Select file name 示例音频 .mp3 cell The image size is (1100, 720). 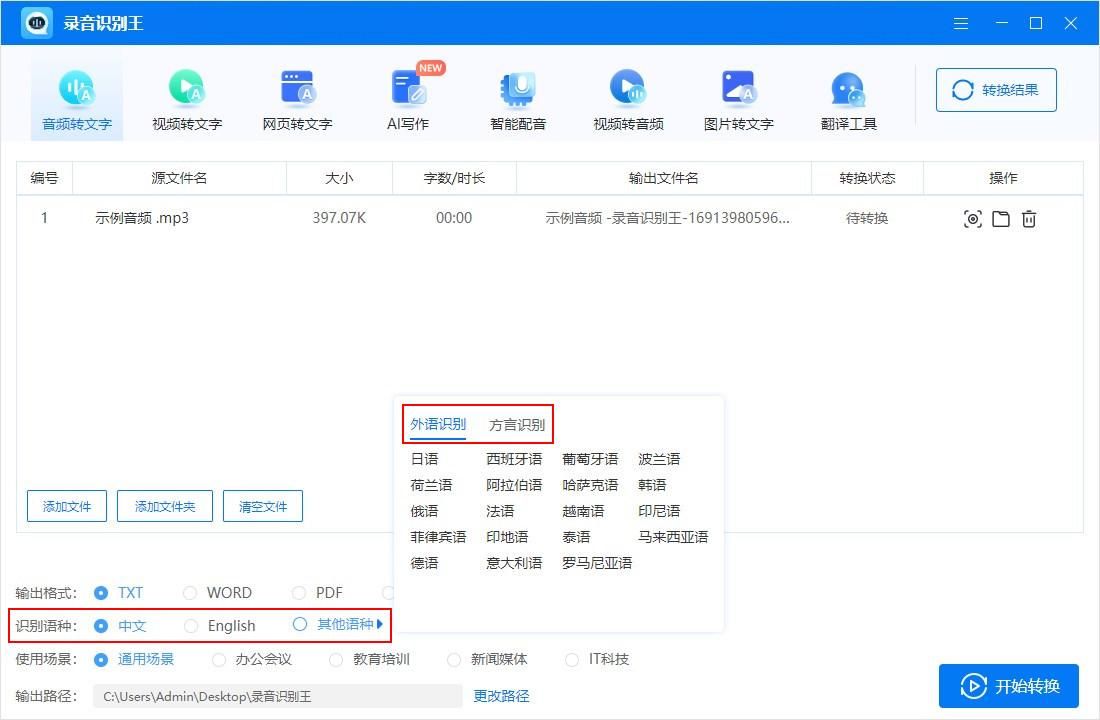tap(142, 218)
